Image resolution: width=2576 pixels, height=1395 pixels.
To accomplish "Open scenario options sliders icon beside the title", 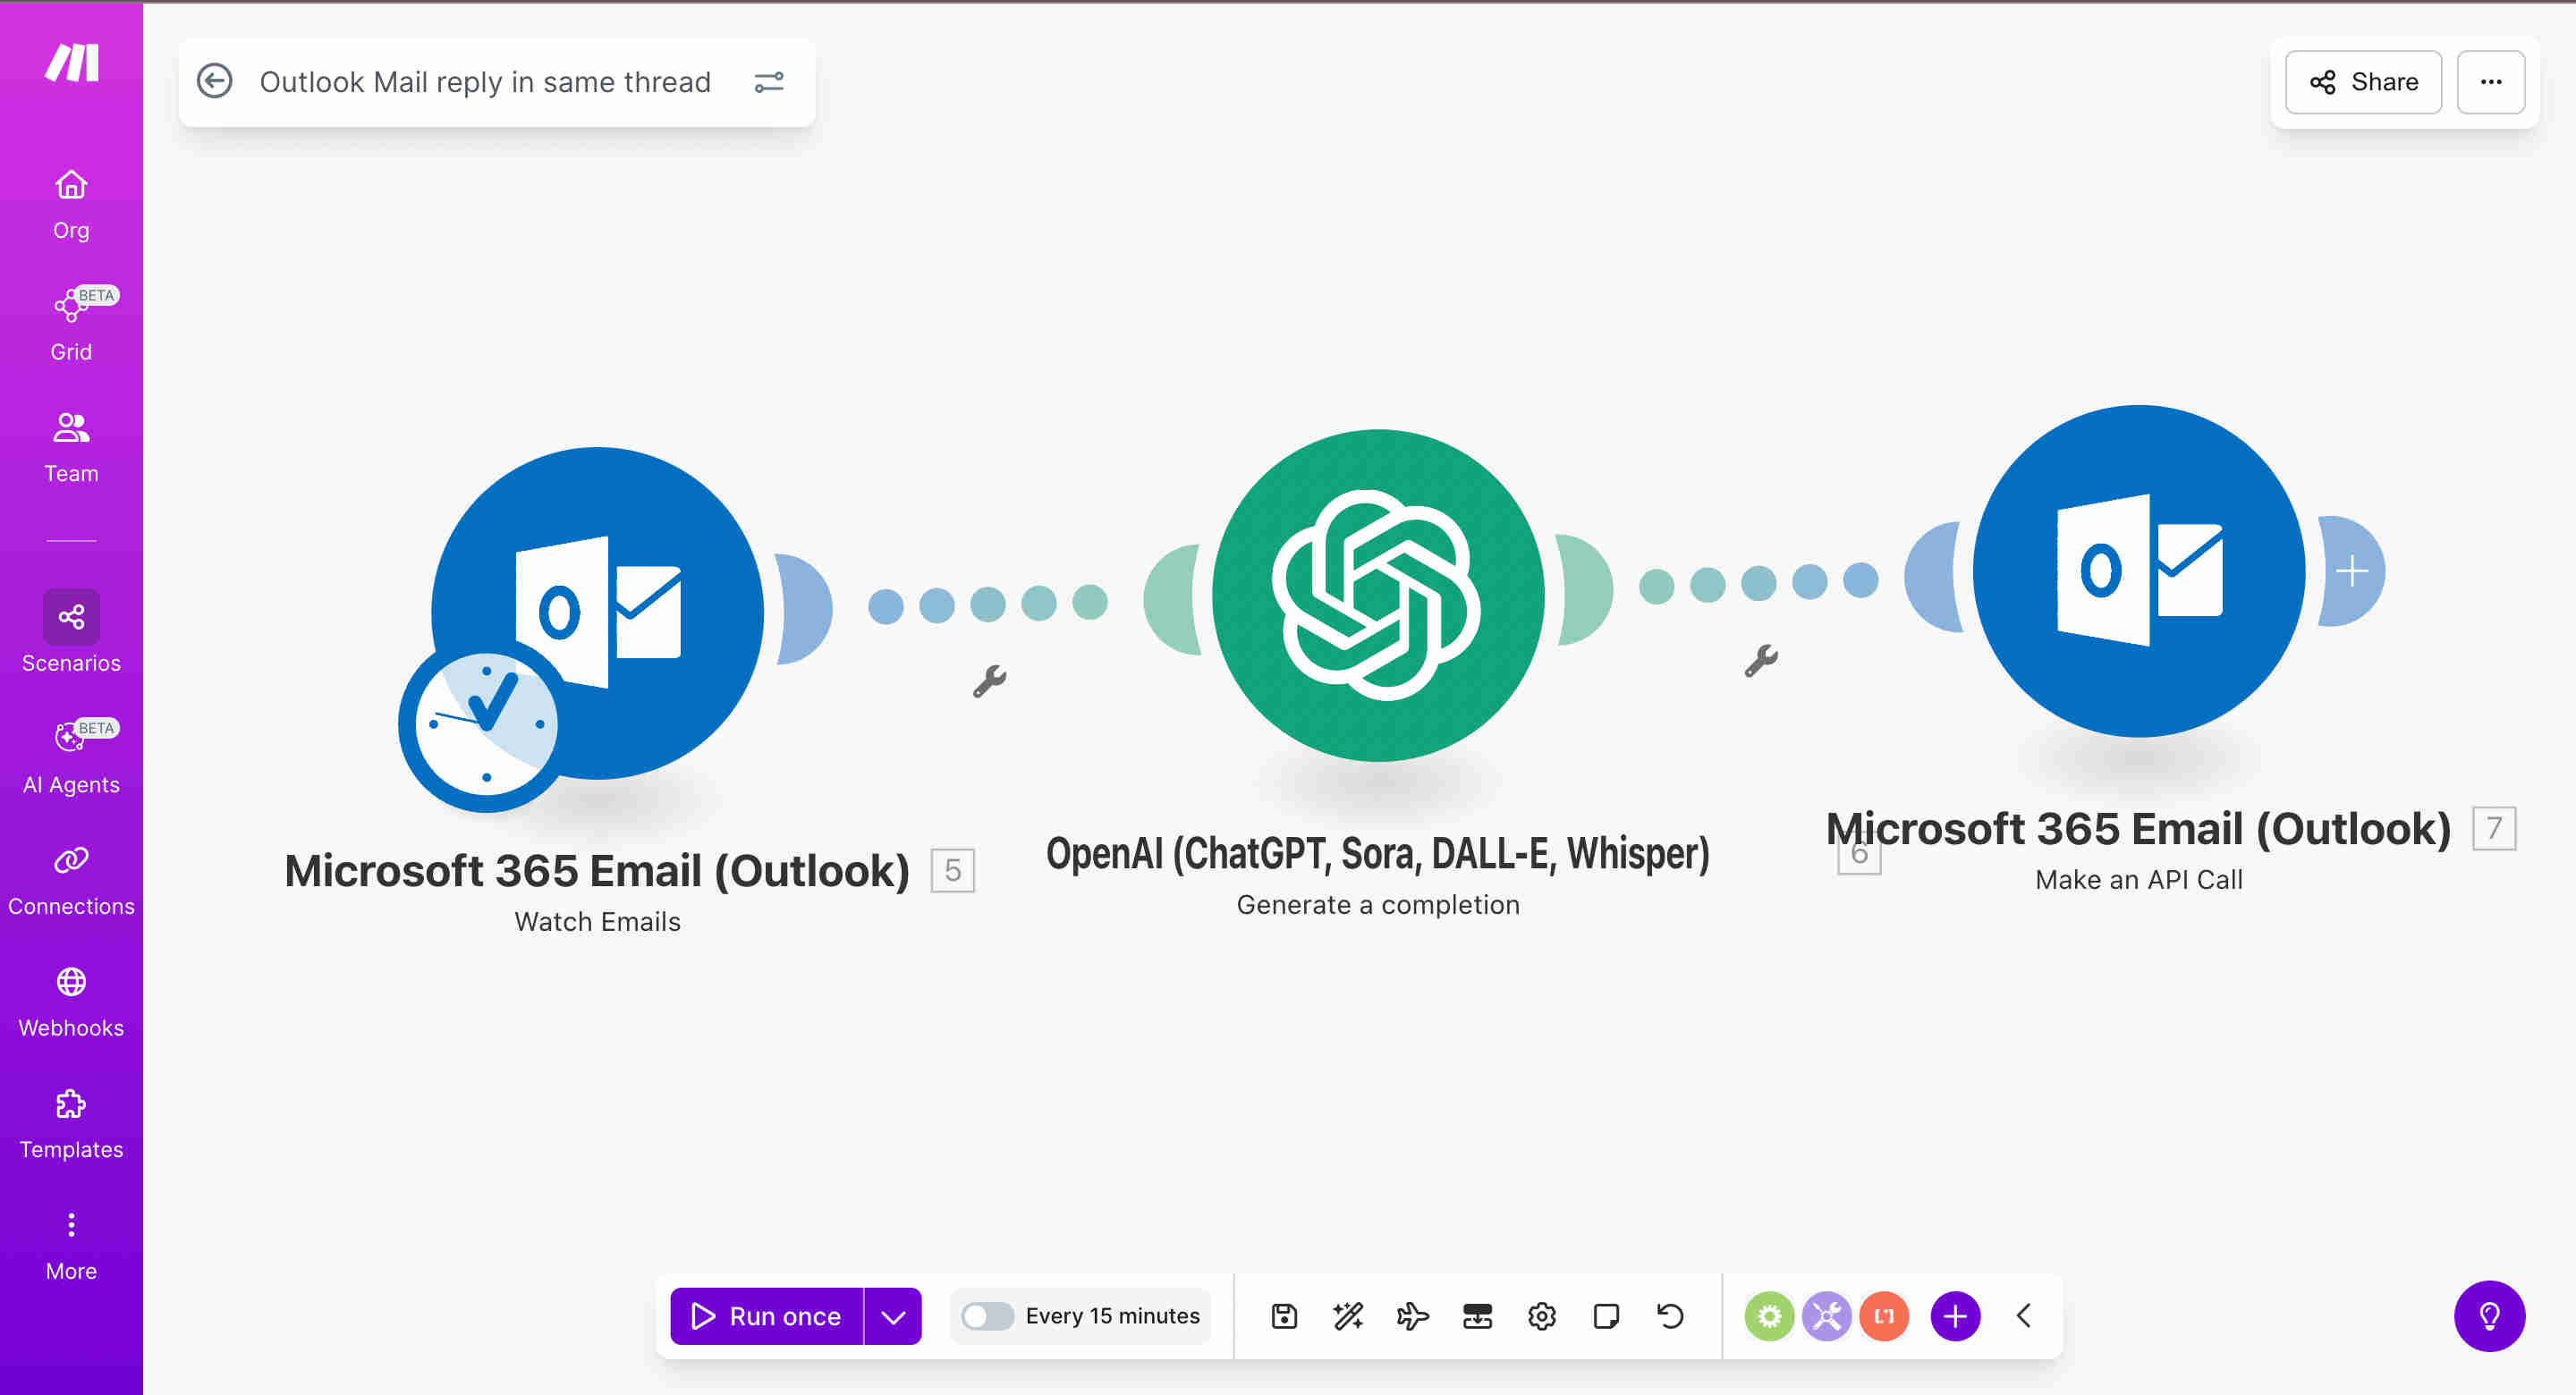I will click(769, 82).
